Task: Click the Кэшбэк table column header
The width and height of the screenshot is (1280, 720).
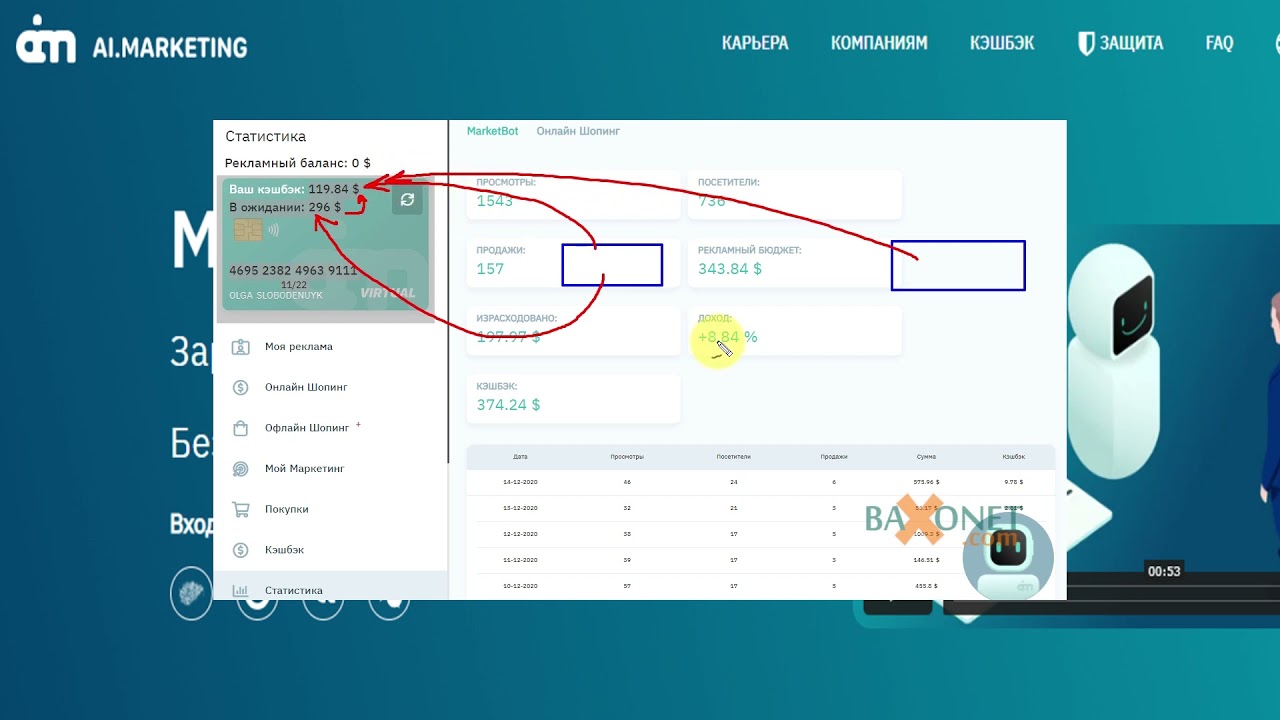Action: tap(1014, 457)
